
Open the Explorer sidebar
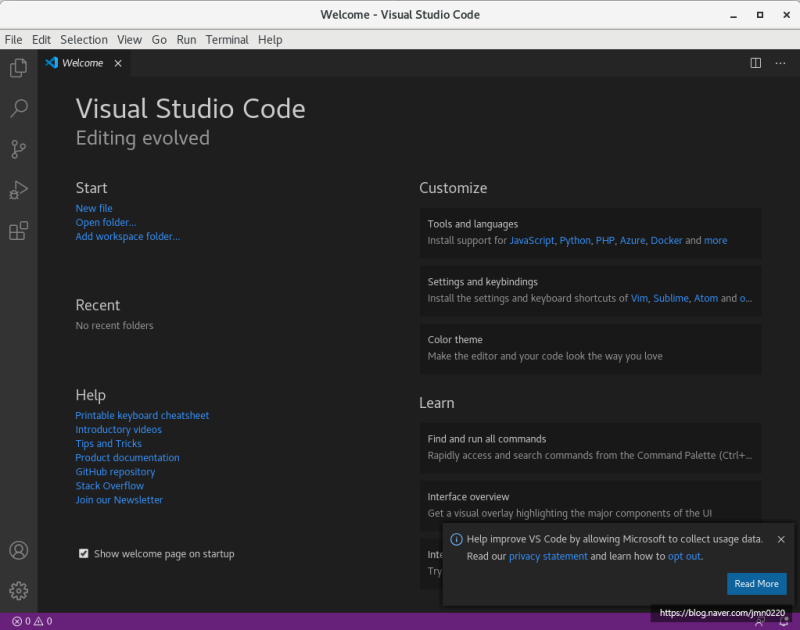point(18,67)
